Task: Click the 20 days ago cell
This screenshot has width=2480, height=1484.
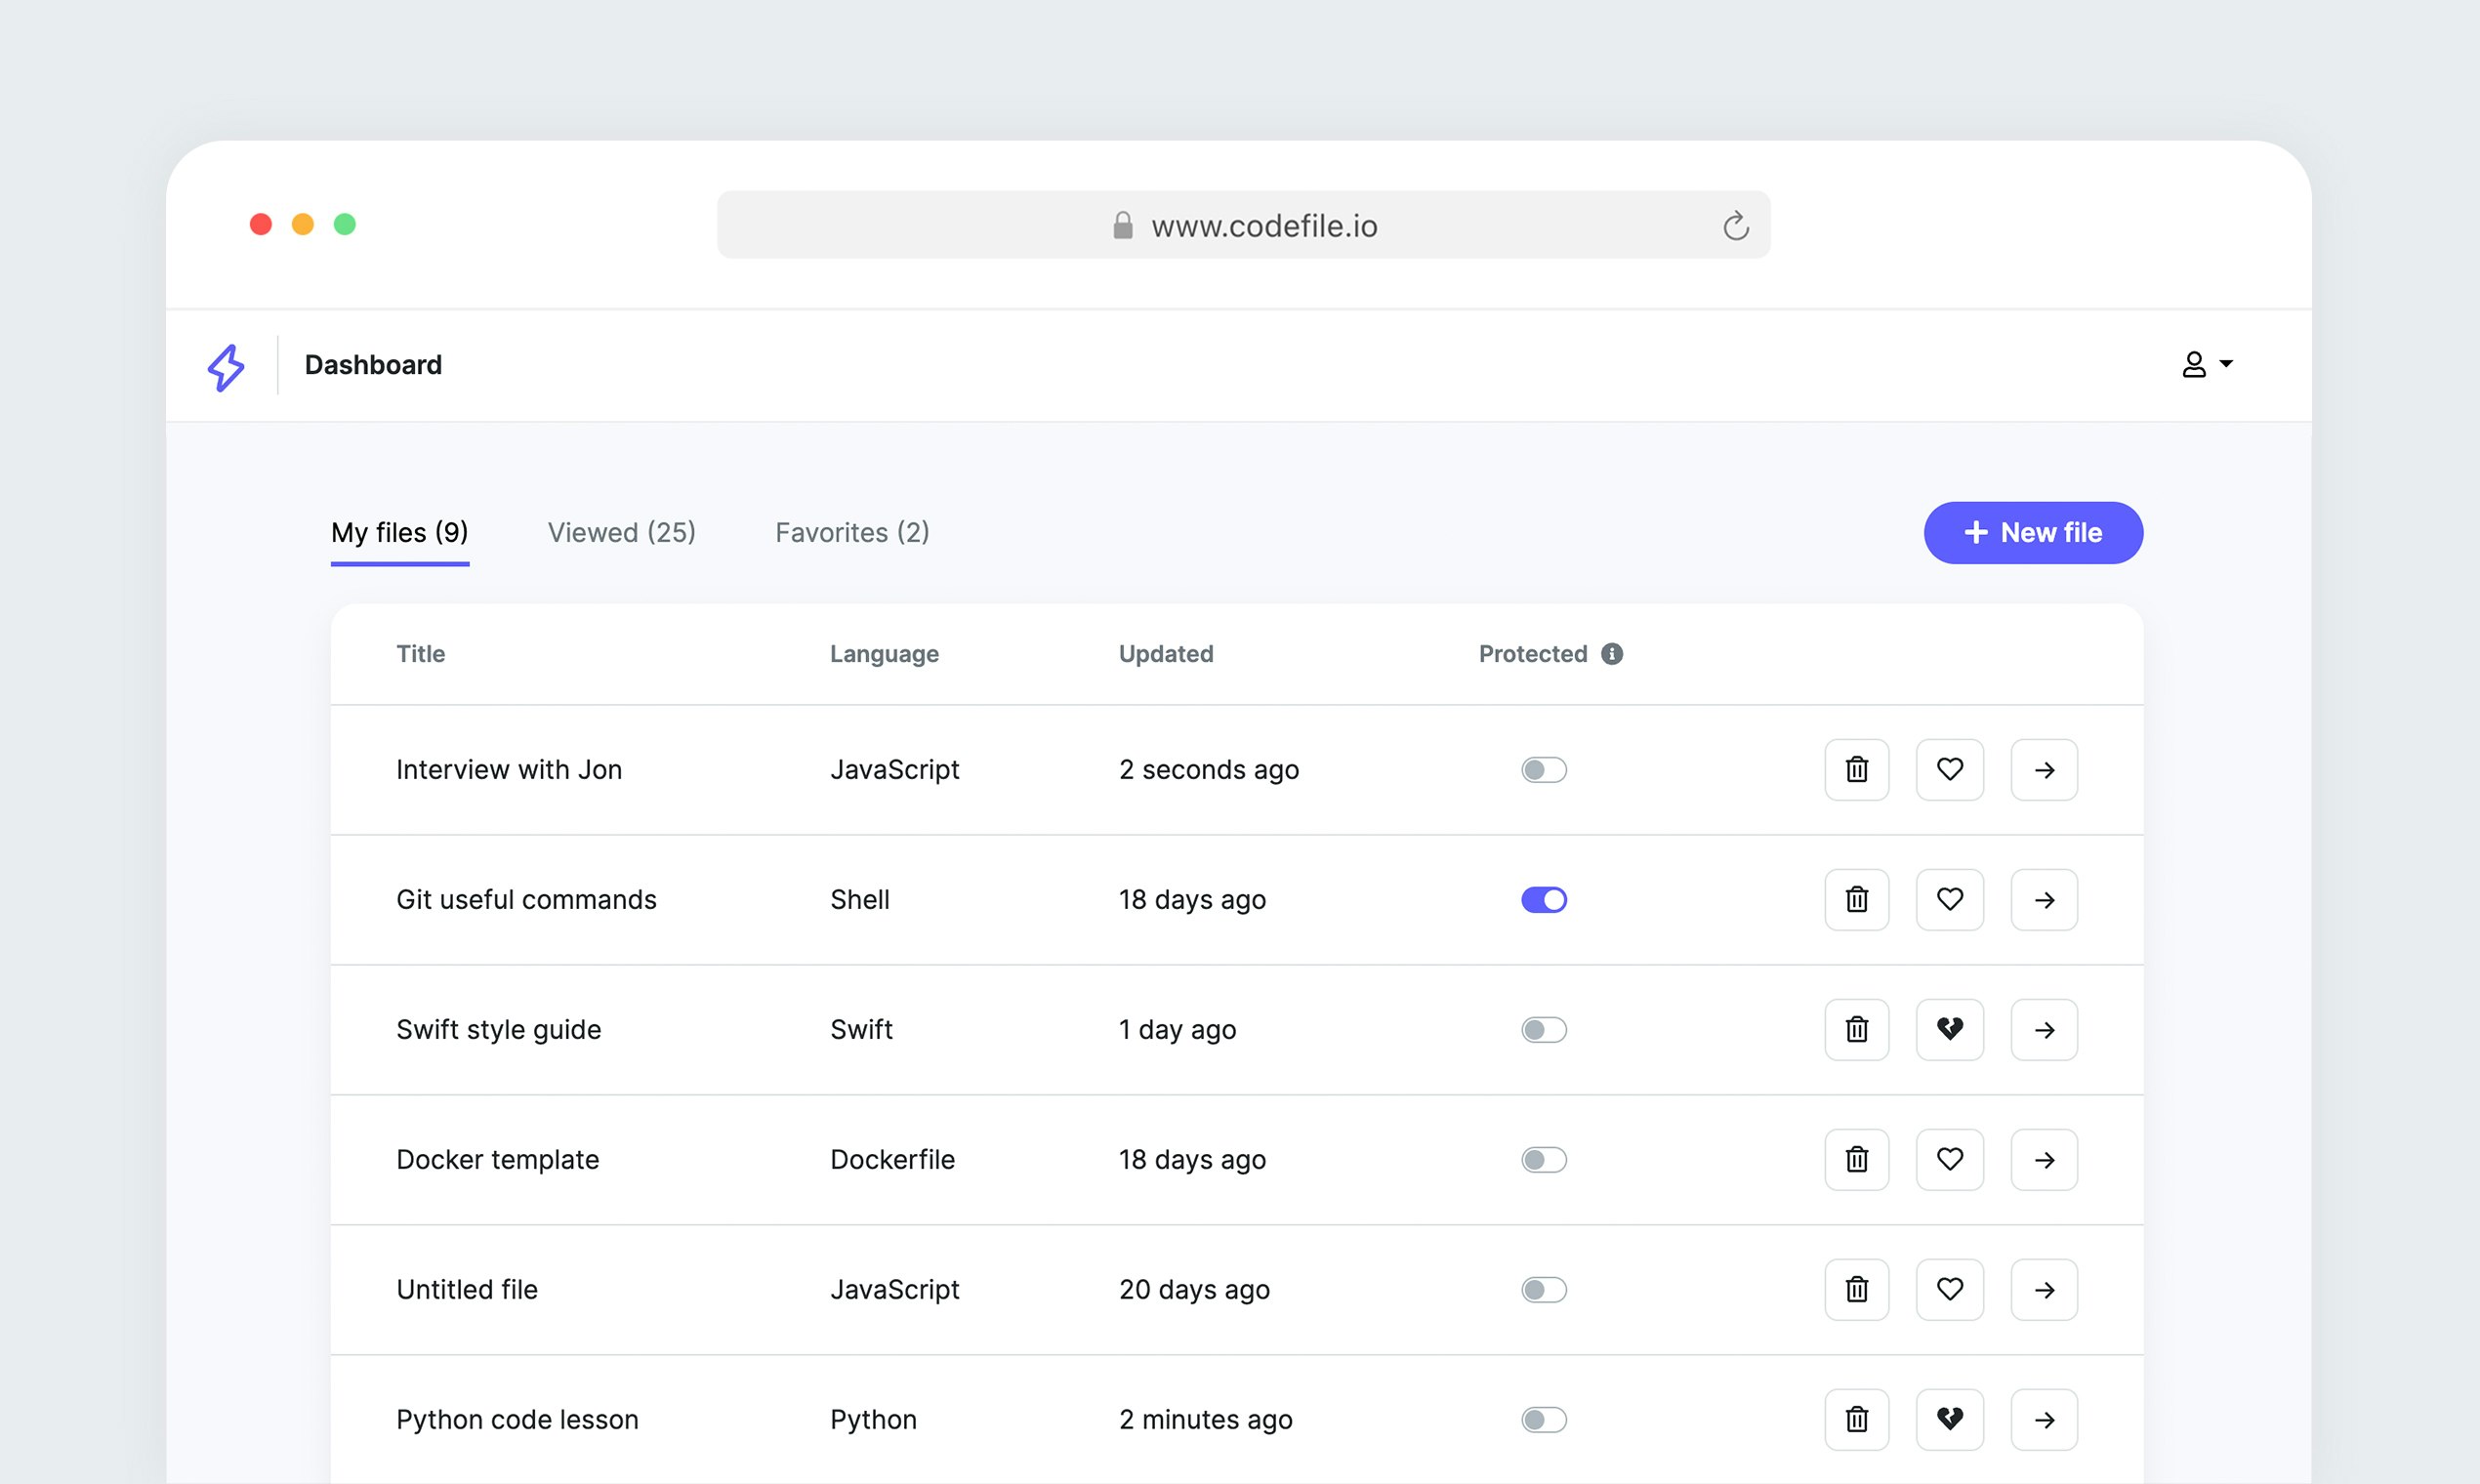Action: [1194, 1290]
